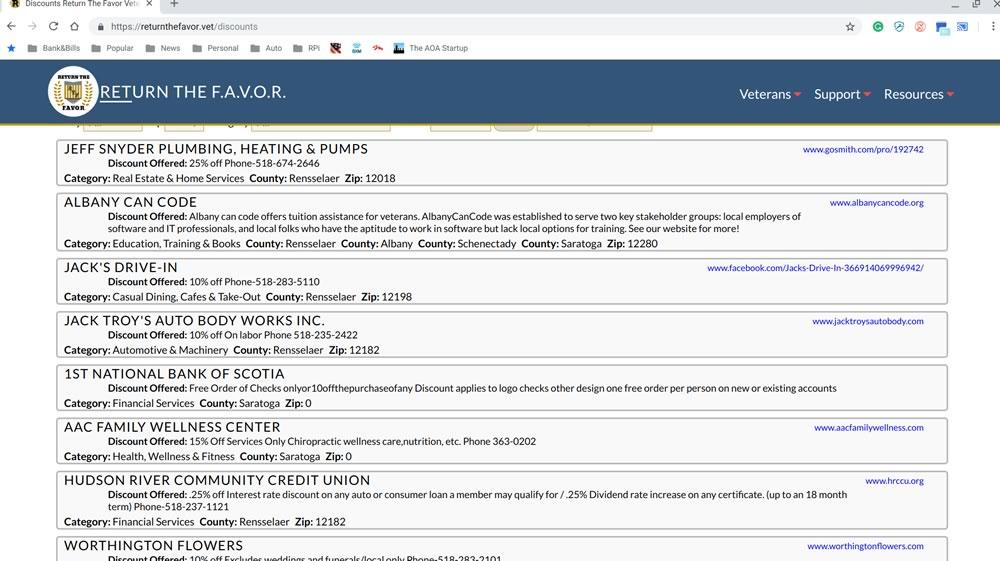Click the browser forward arrow
The width and height of the screenshot is (1000, 561).
(32, 26)
